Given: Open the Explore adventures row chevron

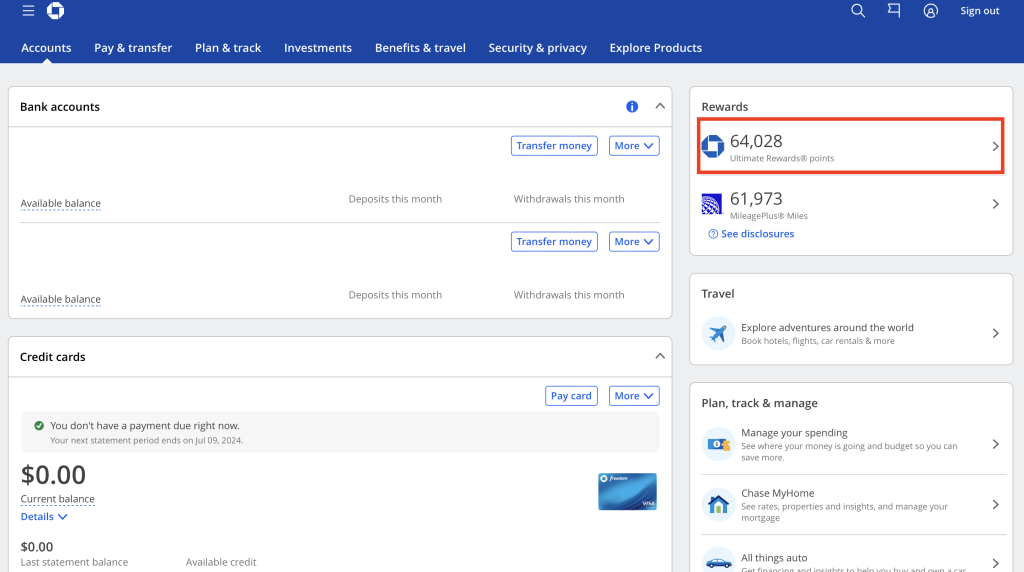Looking at the screenshot, I should pyautogui.click(x=995, y=334).
